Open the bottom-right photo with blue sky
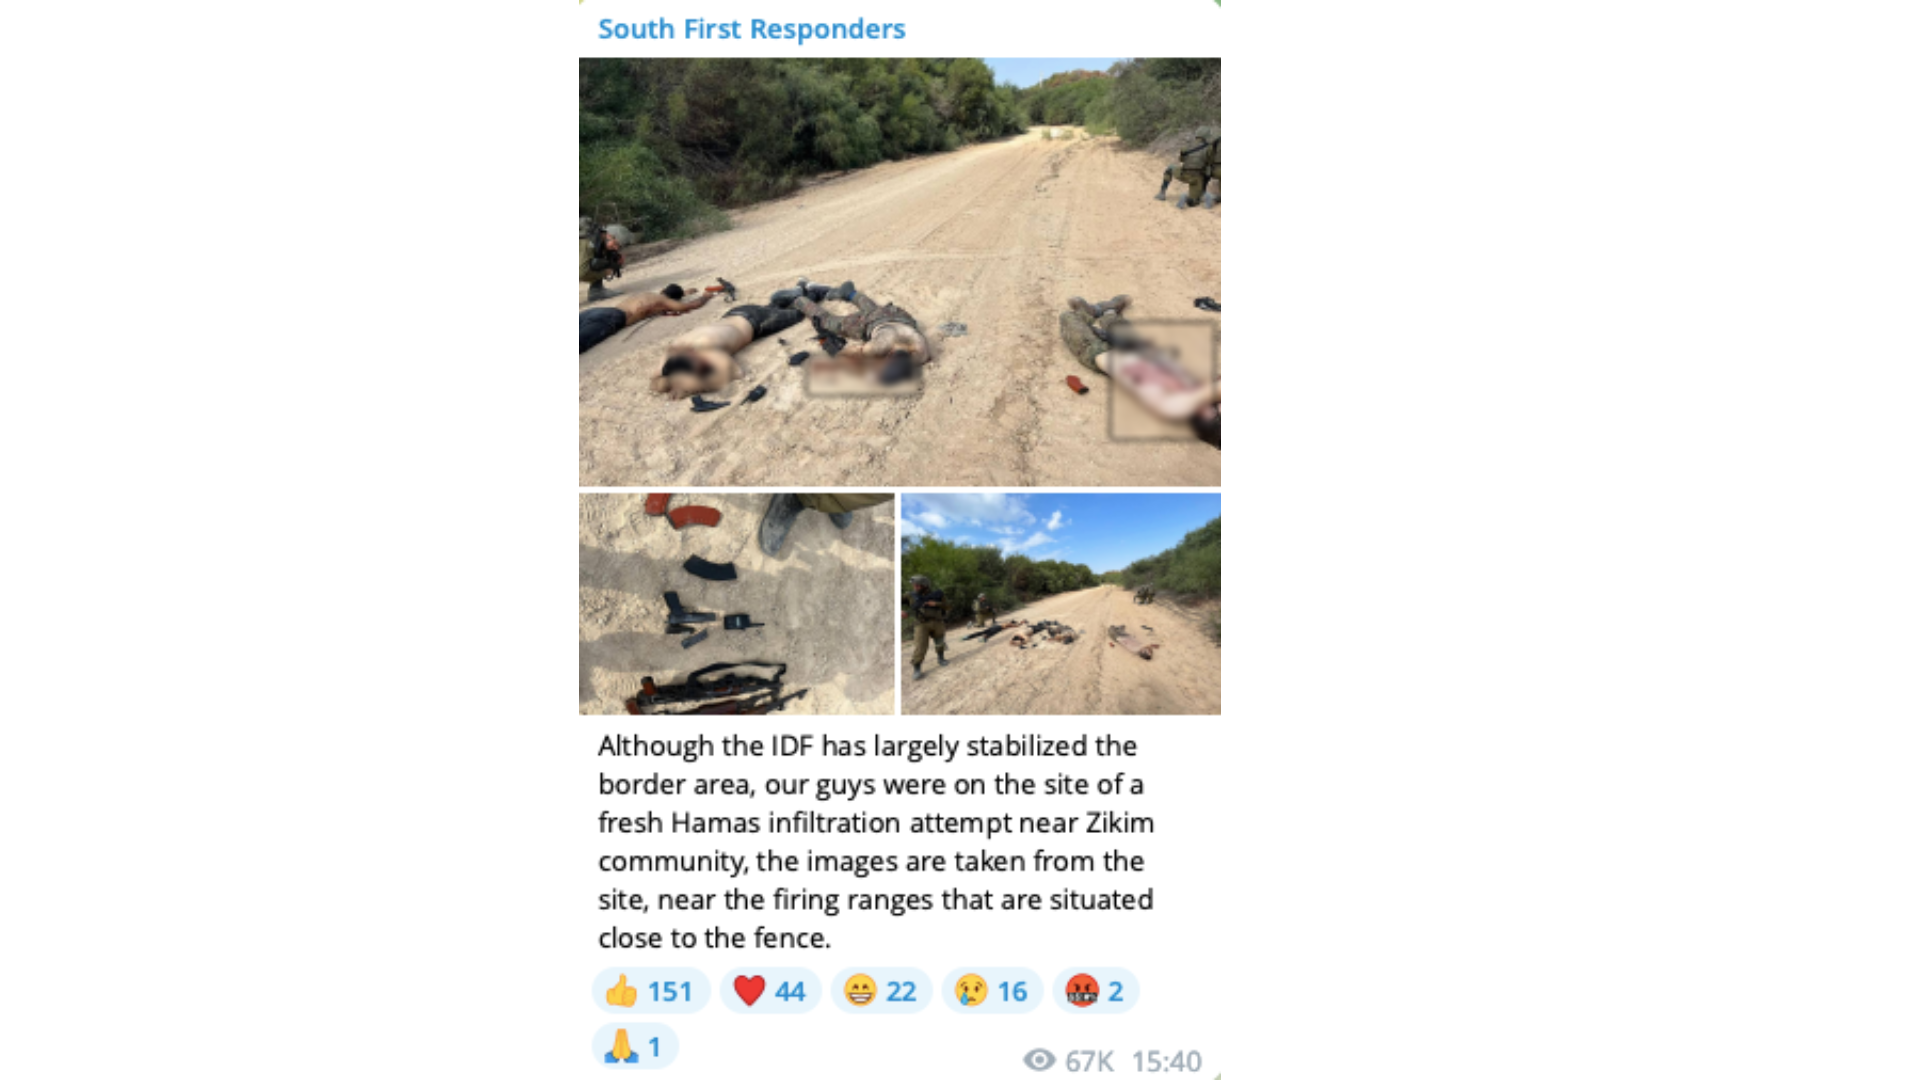This screenshot has width=1920, height=1080. click(x=1061, y=604)
